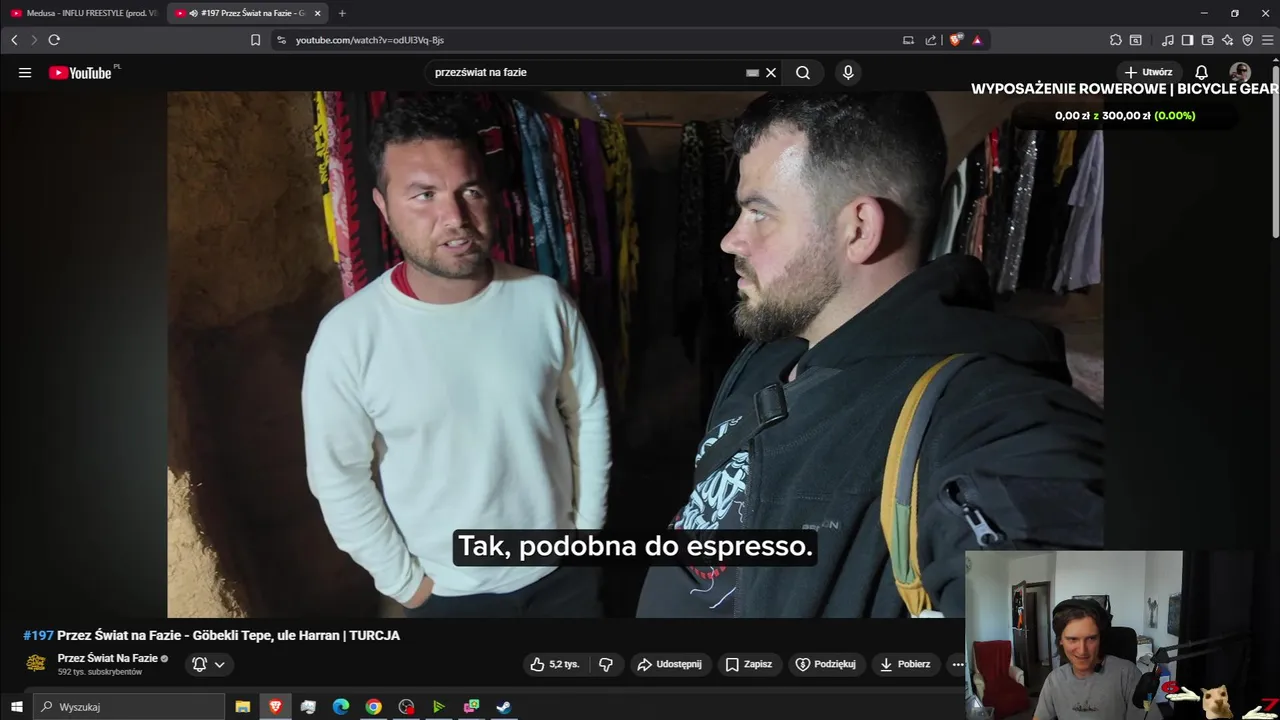The height and width of the screenshot is (720, 1280).
Task: Click the page vertical scrollbar
Action: click(x=1275, y=150)
